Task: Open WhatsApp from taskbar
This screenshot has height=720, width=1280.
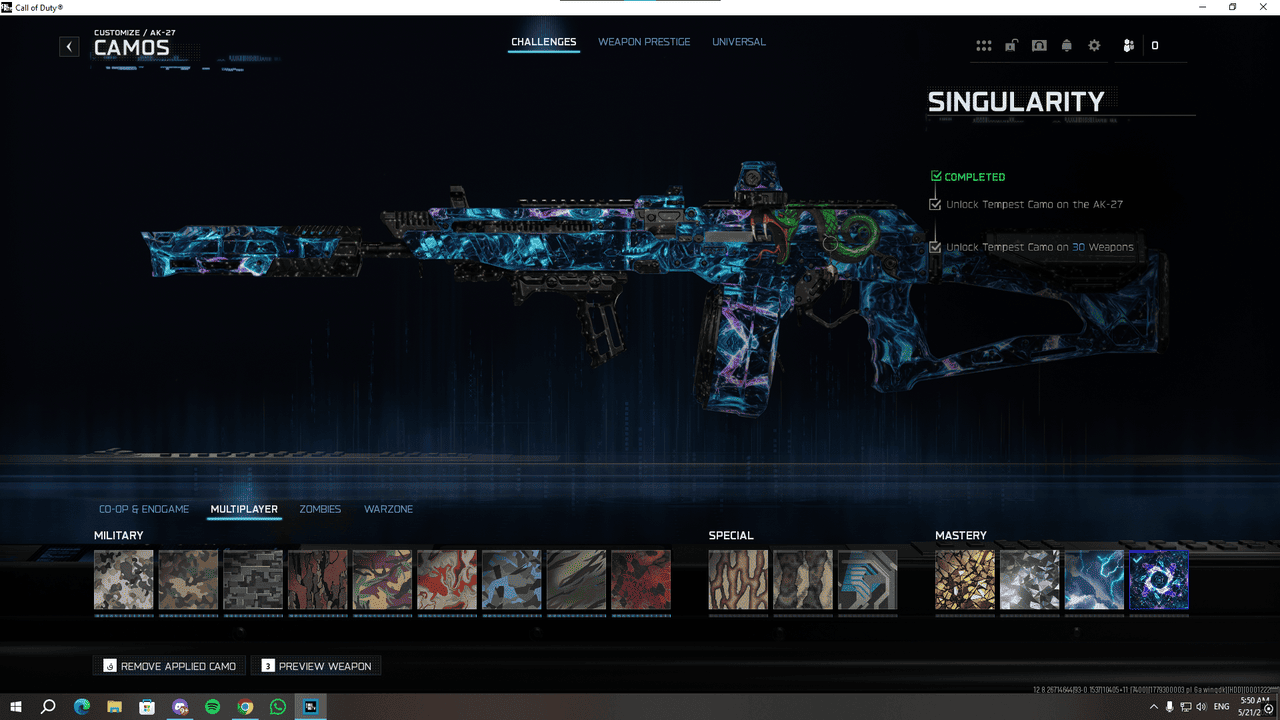Action: click(278, 707)
